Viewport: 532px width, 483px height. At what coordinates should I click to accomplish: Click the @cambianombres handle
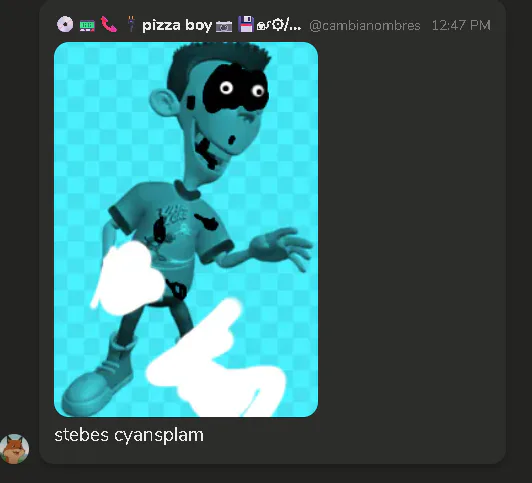click(365, 26)
